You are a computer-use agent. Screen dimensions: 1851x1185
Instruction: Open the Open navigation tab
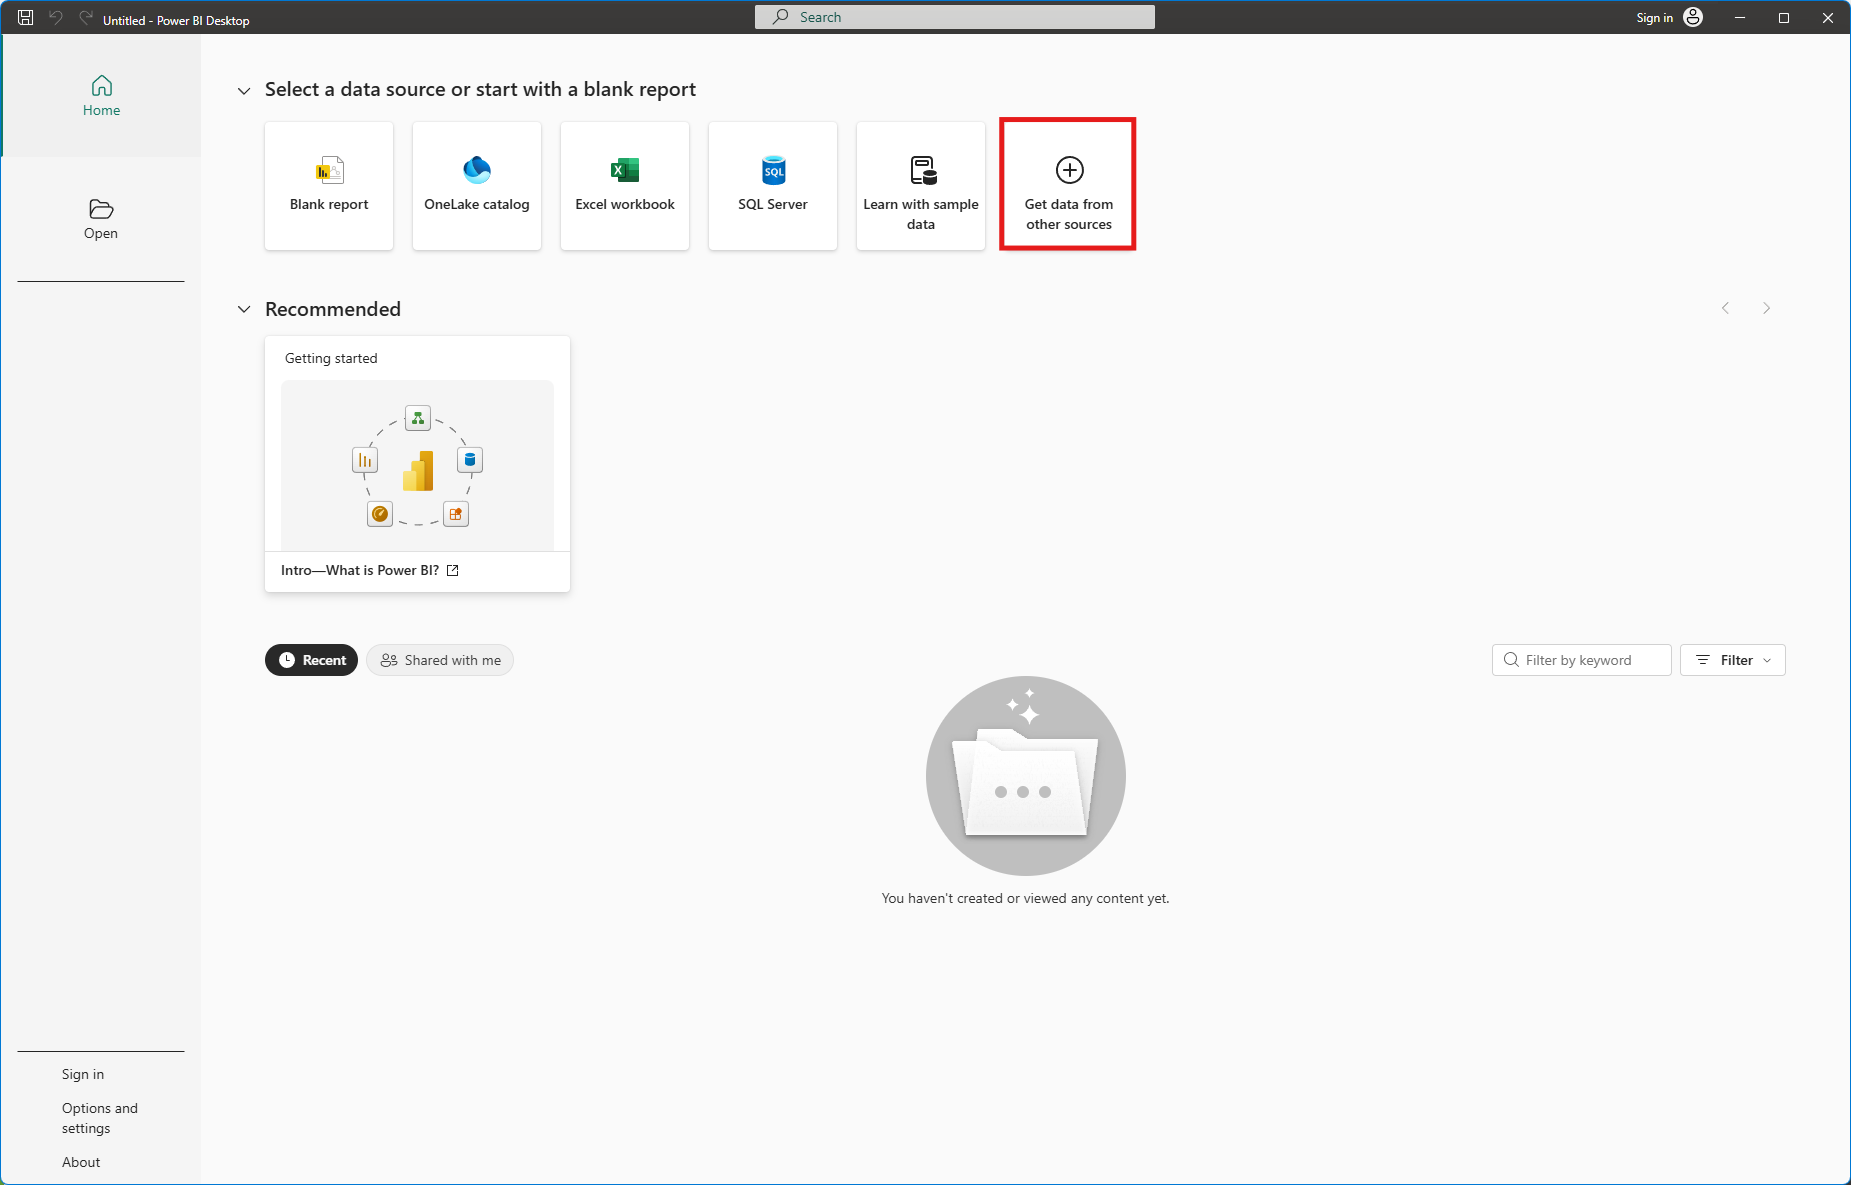(101, 219)
